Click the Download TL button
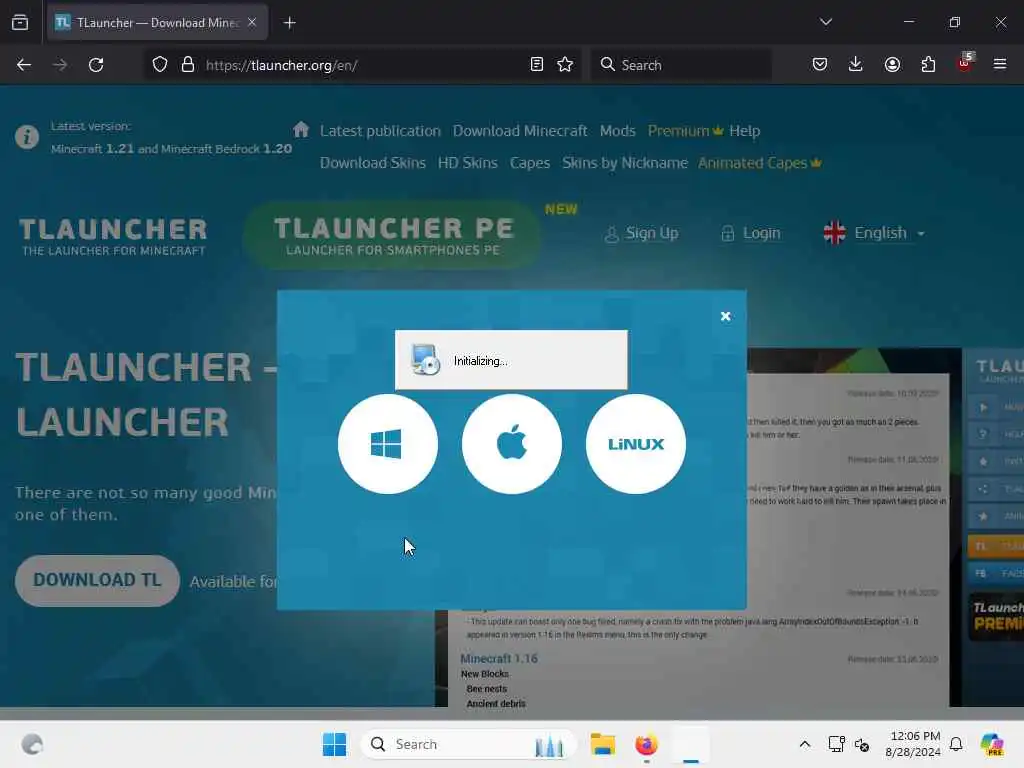 pyautogui.click(x=97, y=580)
